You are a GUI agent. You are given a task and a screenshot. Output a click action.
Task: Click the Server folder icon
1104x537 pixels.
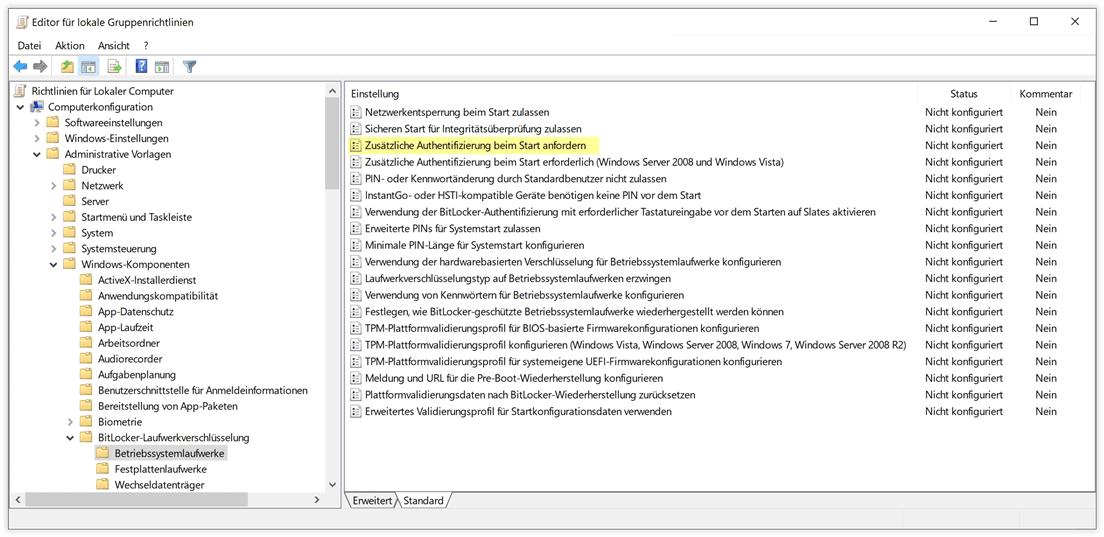(x=69, y=201)
